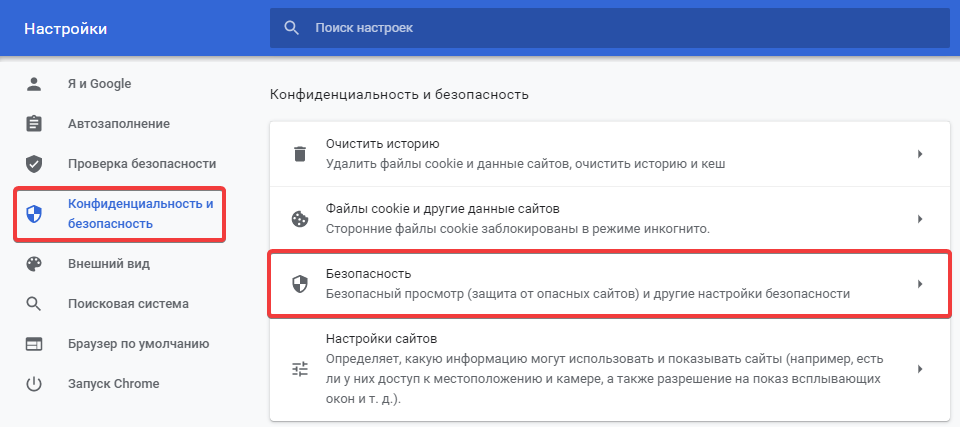The image size is (960, 427).
Task: Click the magnifier icon beside Поисковая система
Action: pos(34,304)
